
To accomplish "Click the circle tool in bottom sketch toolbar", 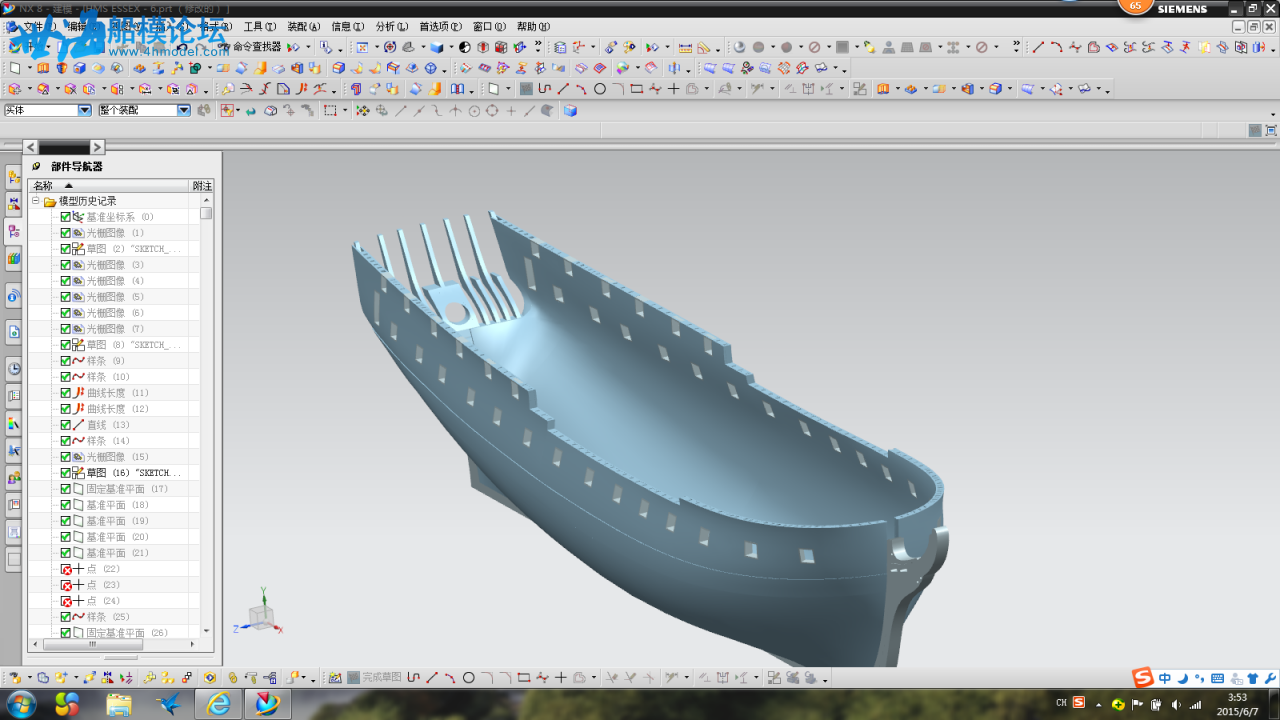I will coord(468,678).
